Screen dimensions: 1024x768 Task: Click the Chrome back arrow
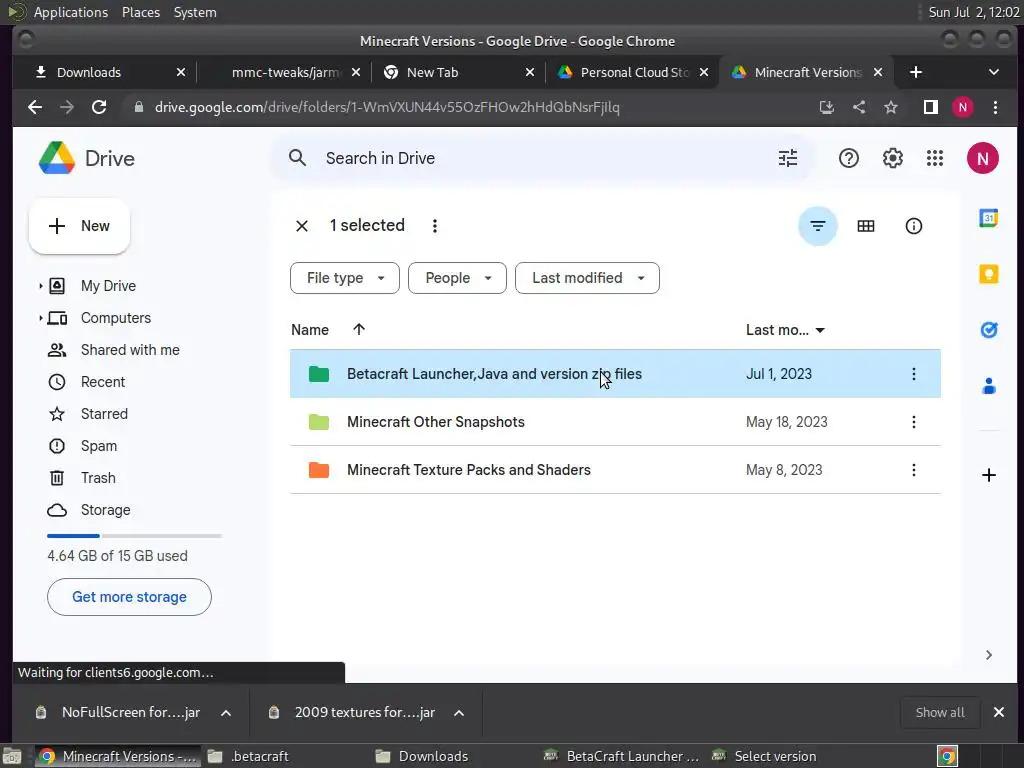point(35,107)
